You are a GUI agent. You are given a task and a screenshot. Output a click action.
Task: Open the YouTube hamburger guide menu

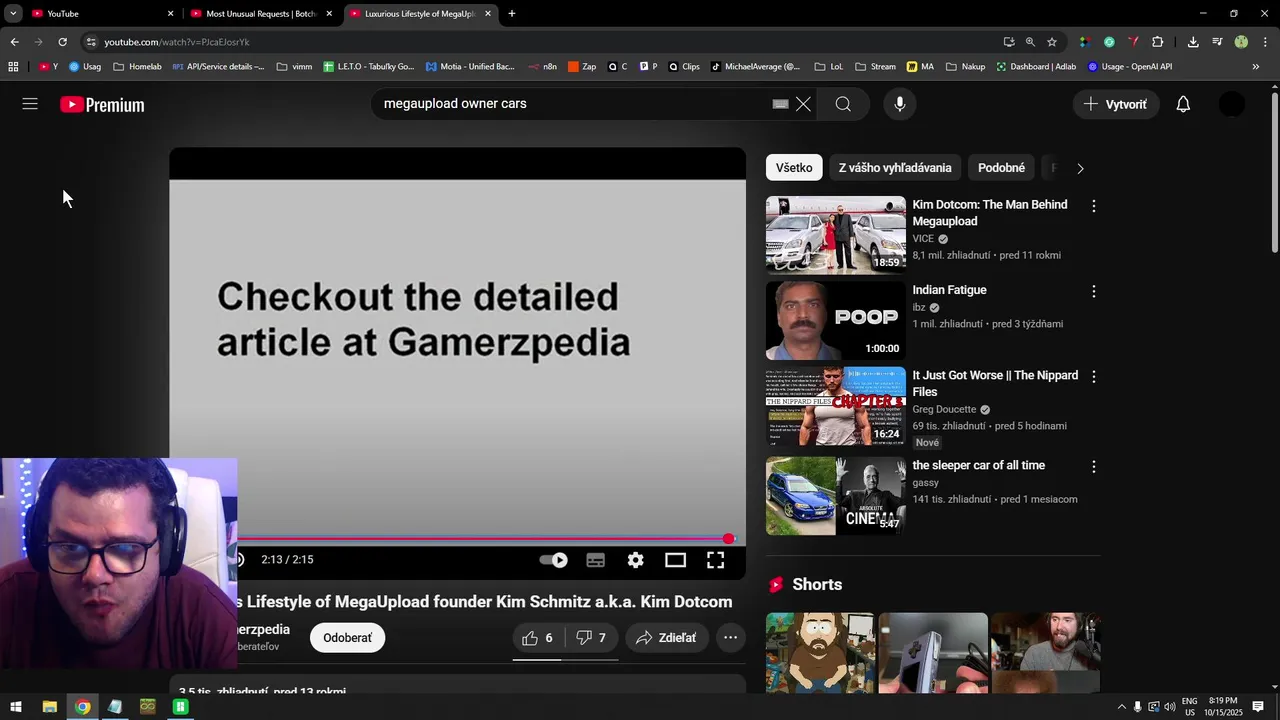pyautogui.click(x=30, y=104)
